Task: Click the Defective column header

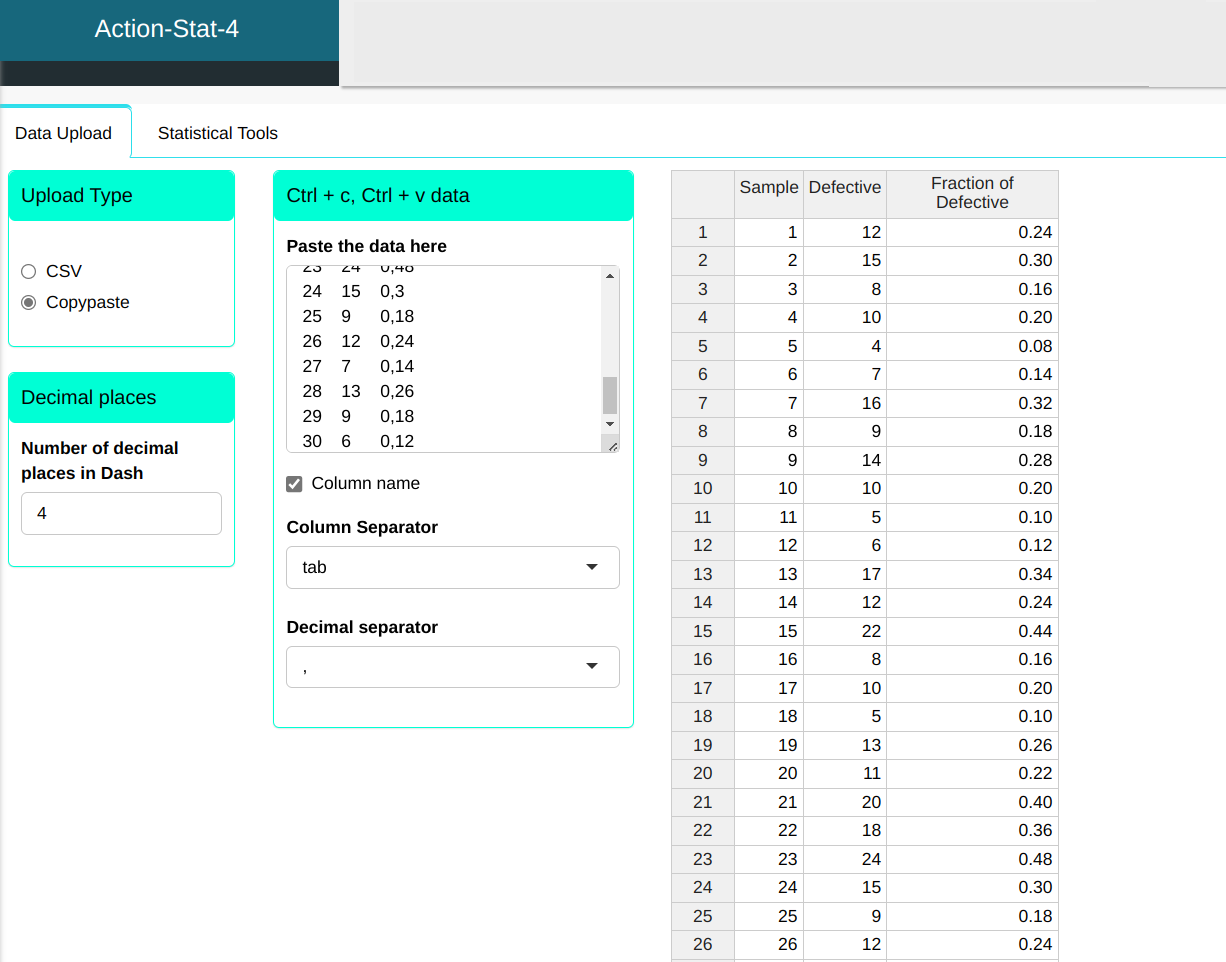Action: tap(844, 187)
